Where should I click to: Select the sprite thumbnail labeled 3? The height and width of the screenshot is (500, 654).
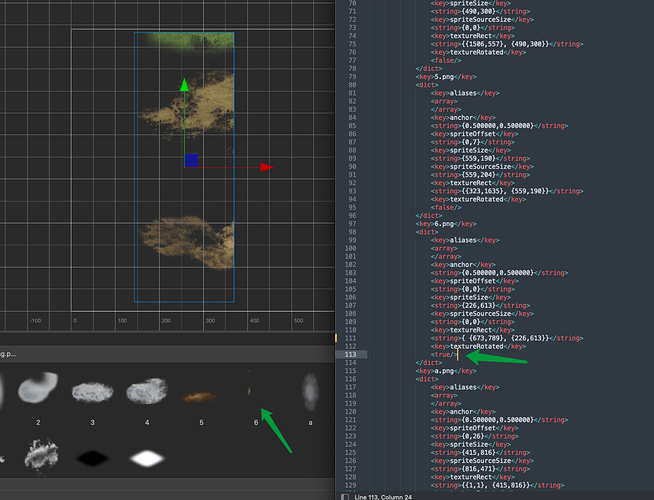point(92,393)
